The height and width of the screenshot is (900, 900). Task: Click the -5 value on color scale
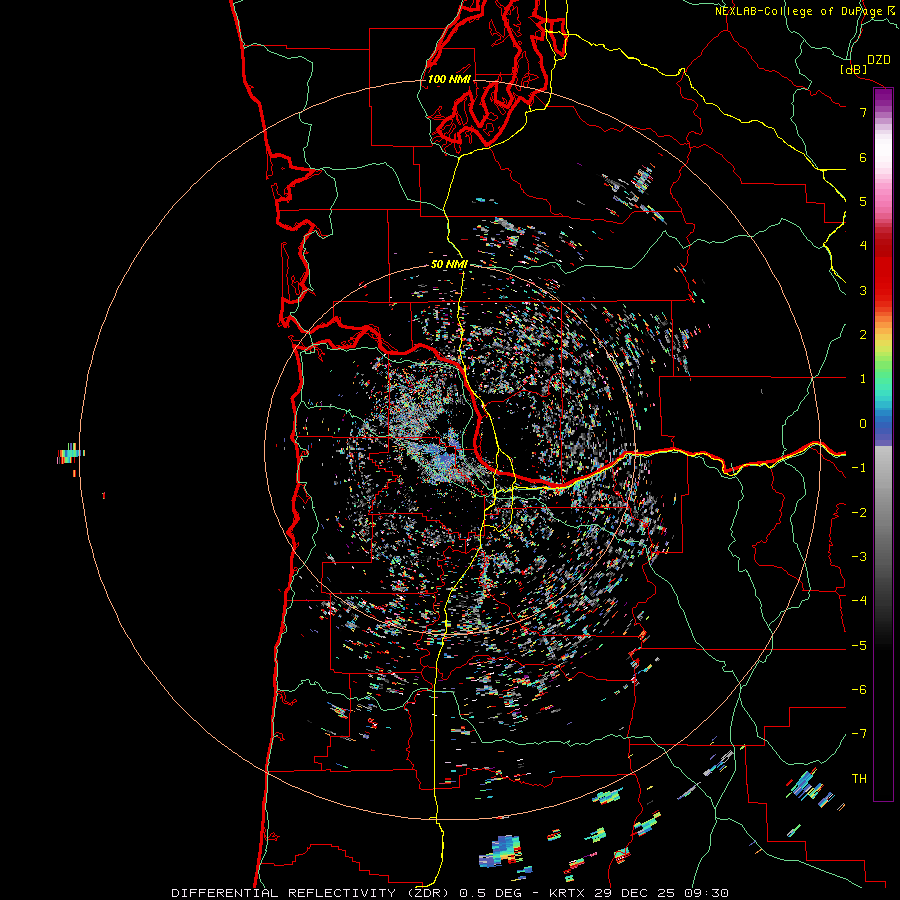(859, 646)
